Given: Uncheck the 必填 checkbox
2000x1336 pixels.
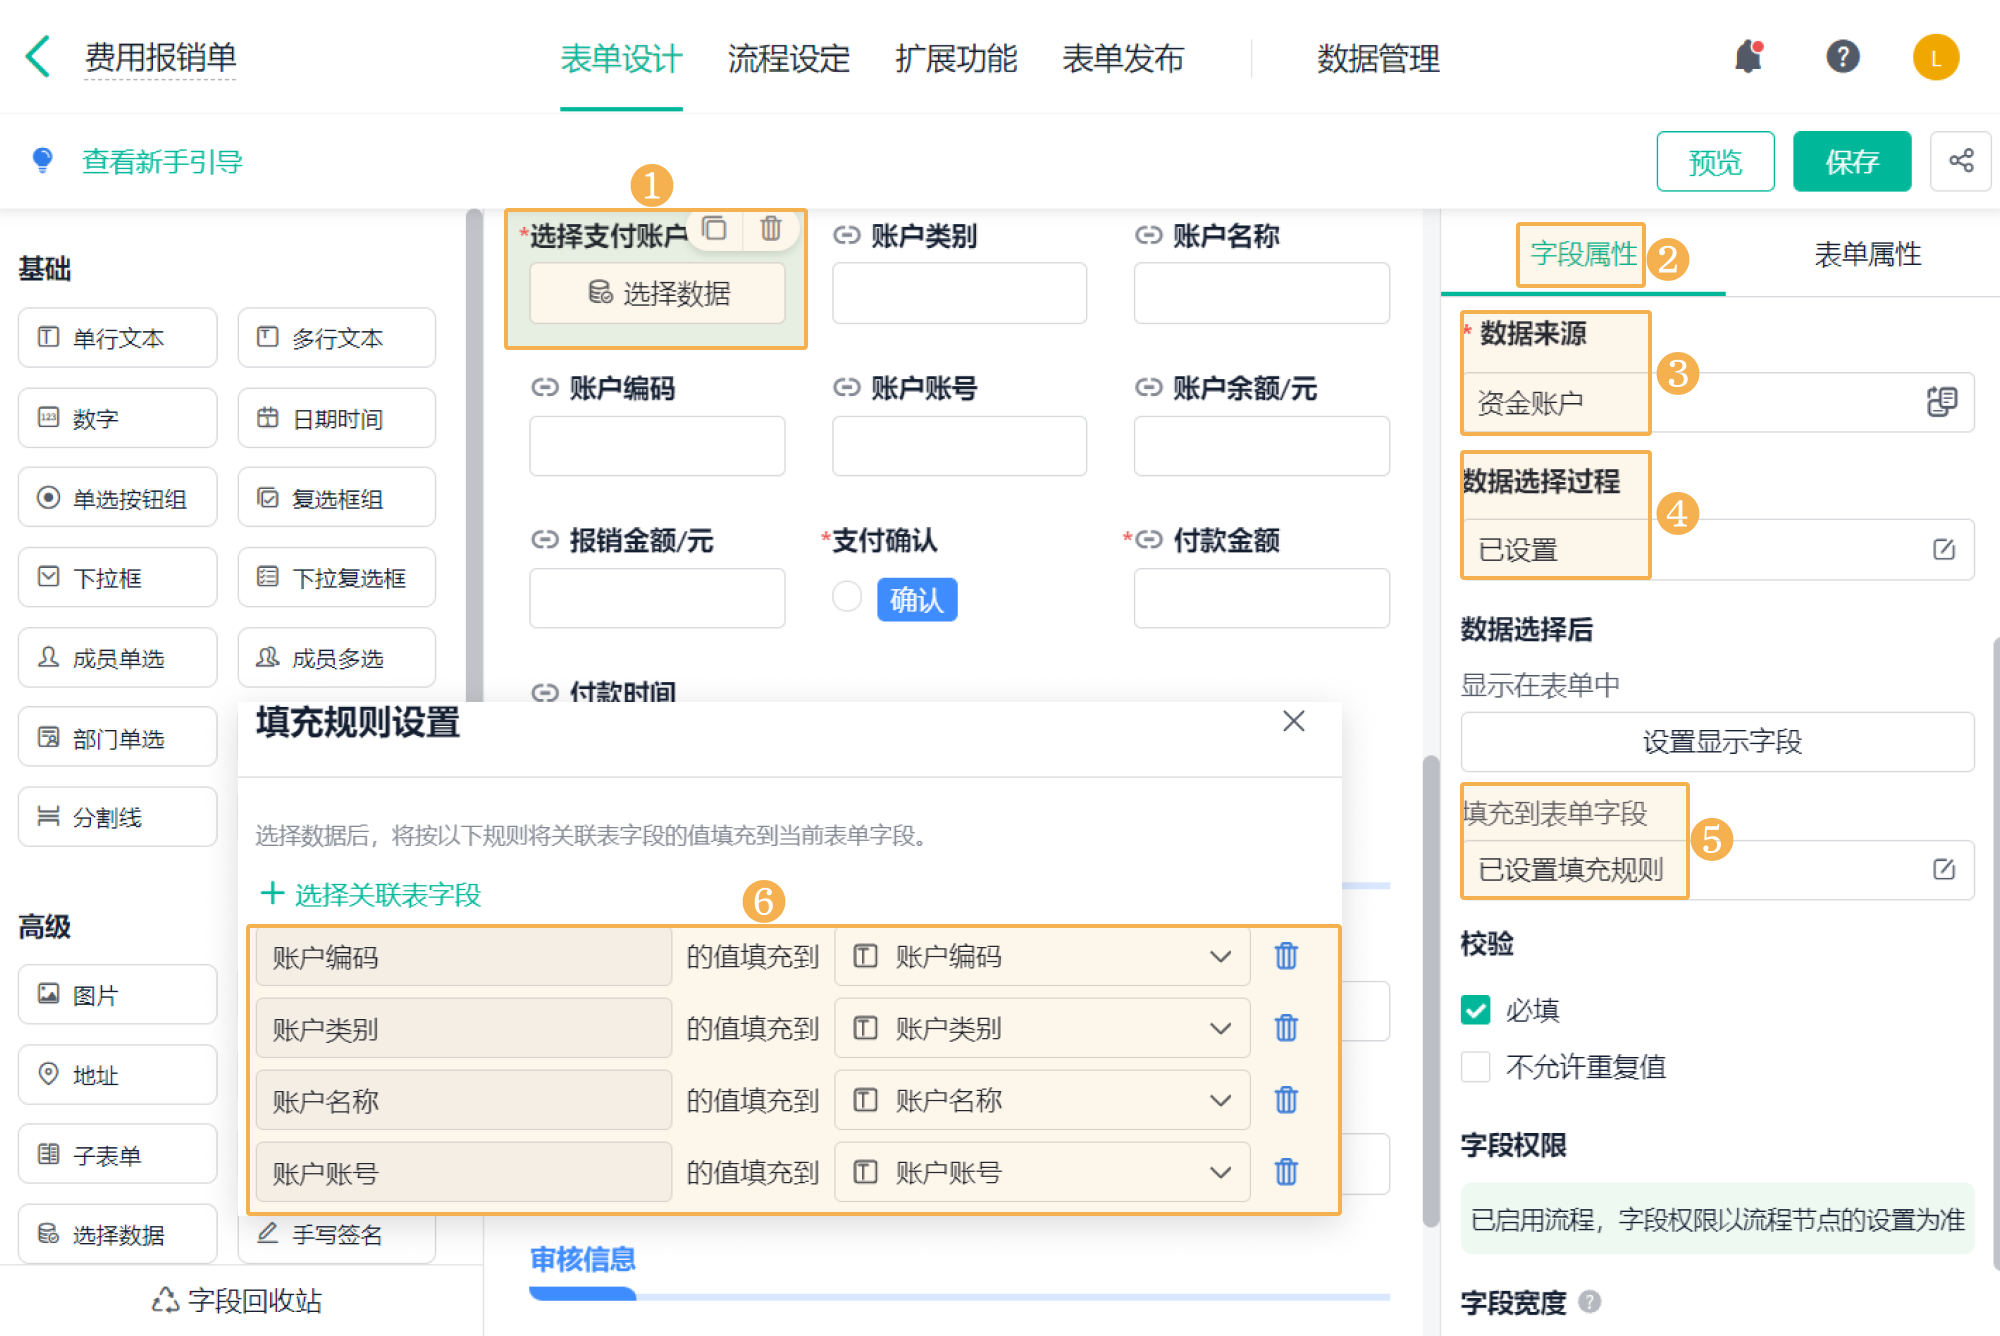Looking at the screenshot, I should (x=1475, y=1010).
